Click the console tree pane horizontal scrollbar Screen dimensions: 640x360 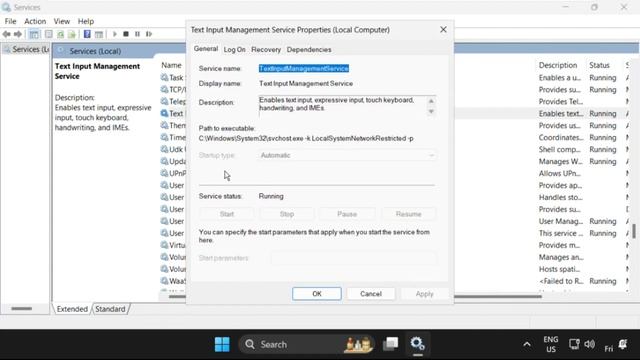pyautogui.click(x=22, y=309)
